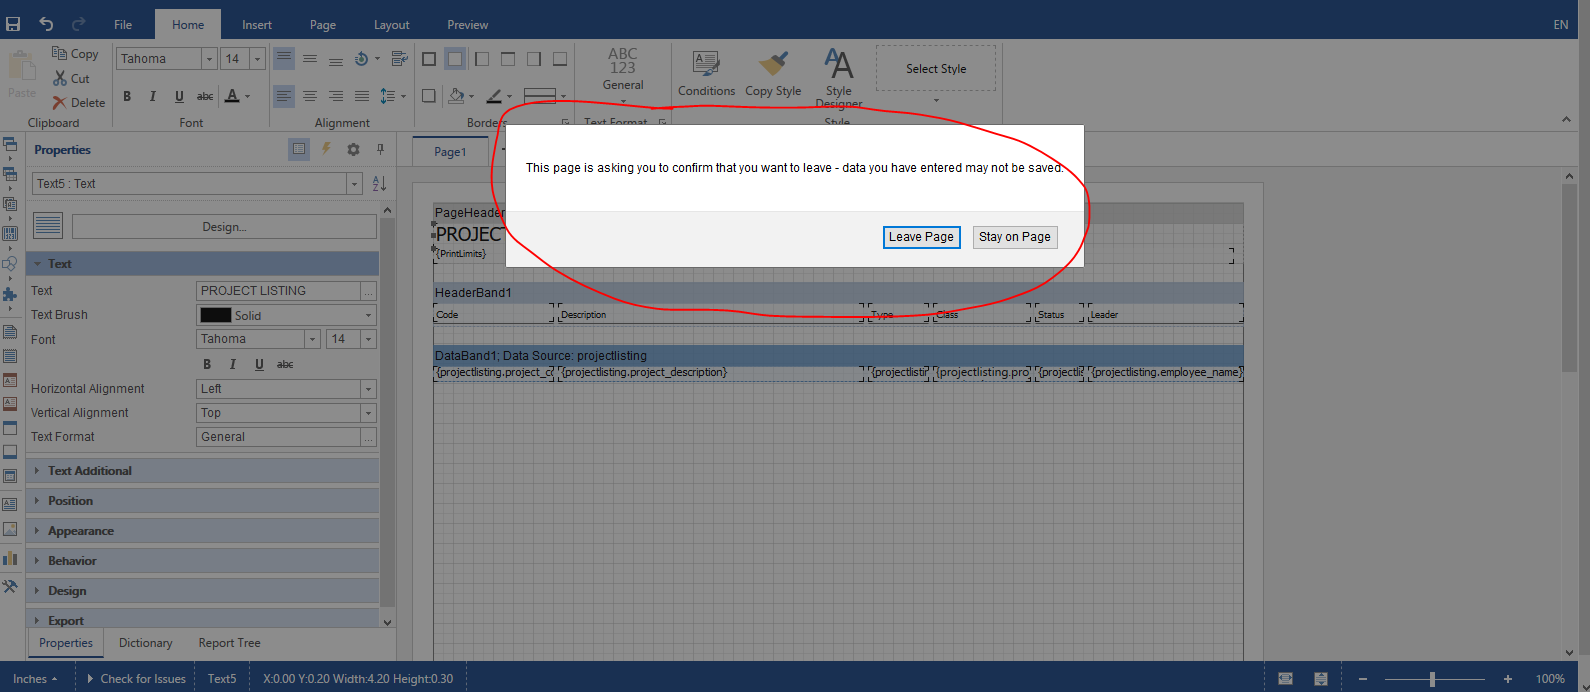Expand the Text Additional group
Screen dimensions: 1590x692
tap(202, 471)
